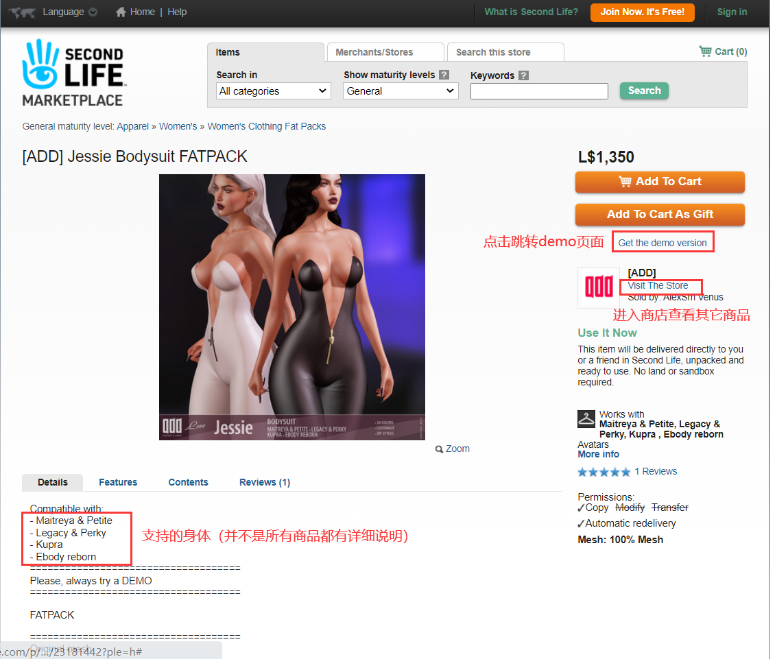Click Add To Cart button

tap(660, 182)
